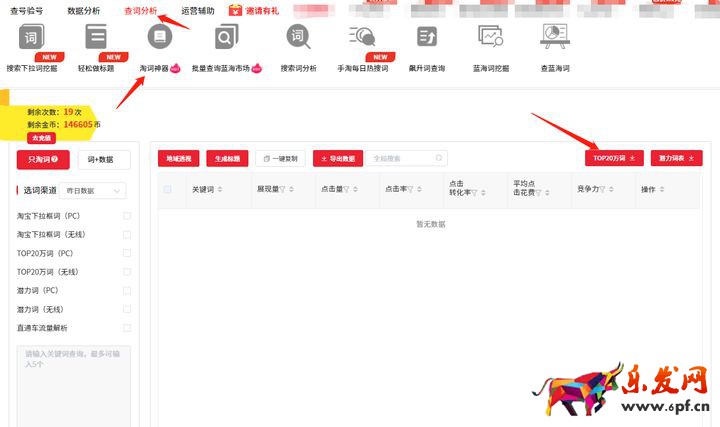Open the 轻松做标题 tool icon
The width and height of the screenshot is (720, 427).
click(x=96, y=39)
